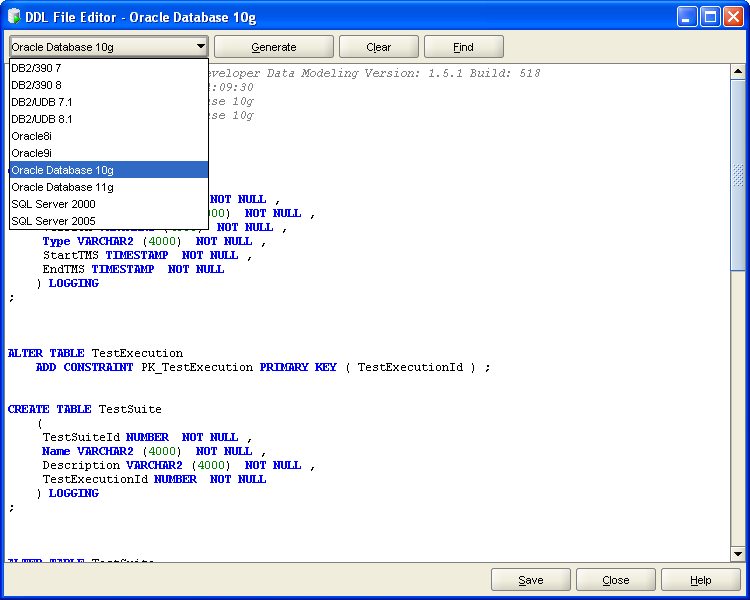This screenshot has width=750, height=600.
Task: Choose DB2/UDB 8.1 option
Action: pyautogui.click(x=109, y=119)
